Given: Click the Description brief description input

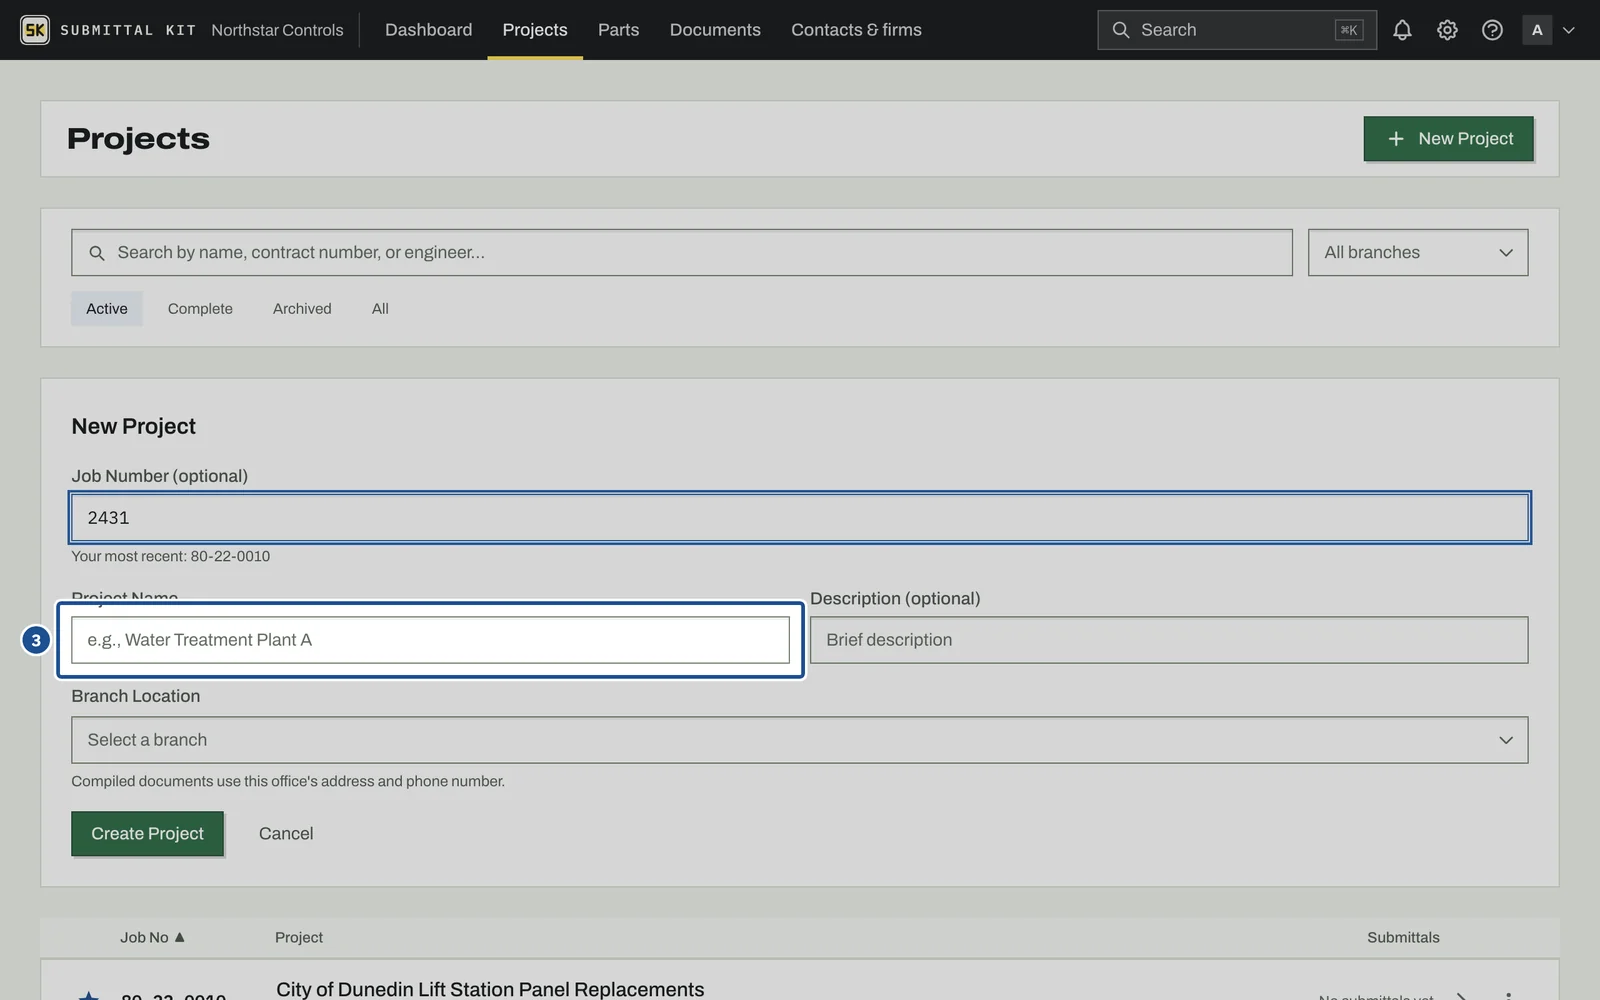Looking at the screenshot, I should click(1169, 640).
